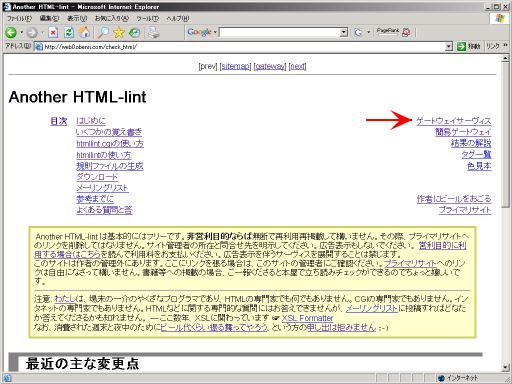Click the popup blocker icon beside PageRank

[x=406, y=32]
